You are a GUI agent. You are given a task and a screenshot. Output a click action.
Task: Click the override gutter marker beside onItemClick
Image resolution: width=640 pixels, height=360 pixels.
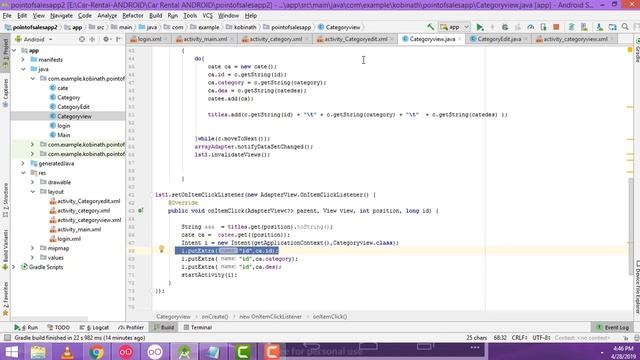140,211
